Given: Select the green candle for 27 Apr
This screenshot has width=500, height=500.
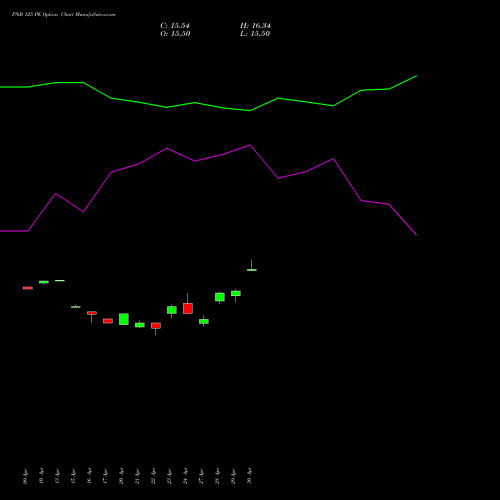Looking at the screenshot, I should 204,321.
